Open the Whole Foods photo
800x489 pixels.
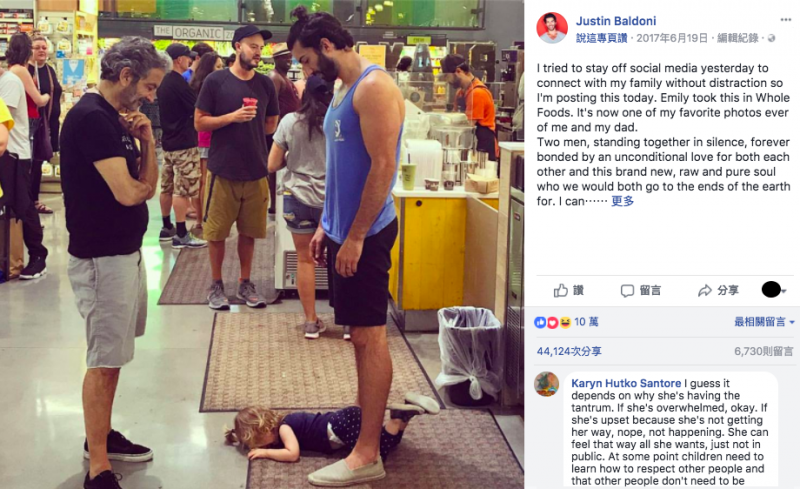coord(262,244)
